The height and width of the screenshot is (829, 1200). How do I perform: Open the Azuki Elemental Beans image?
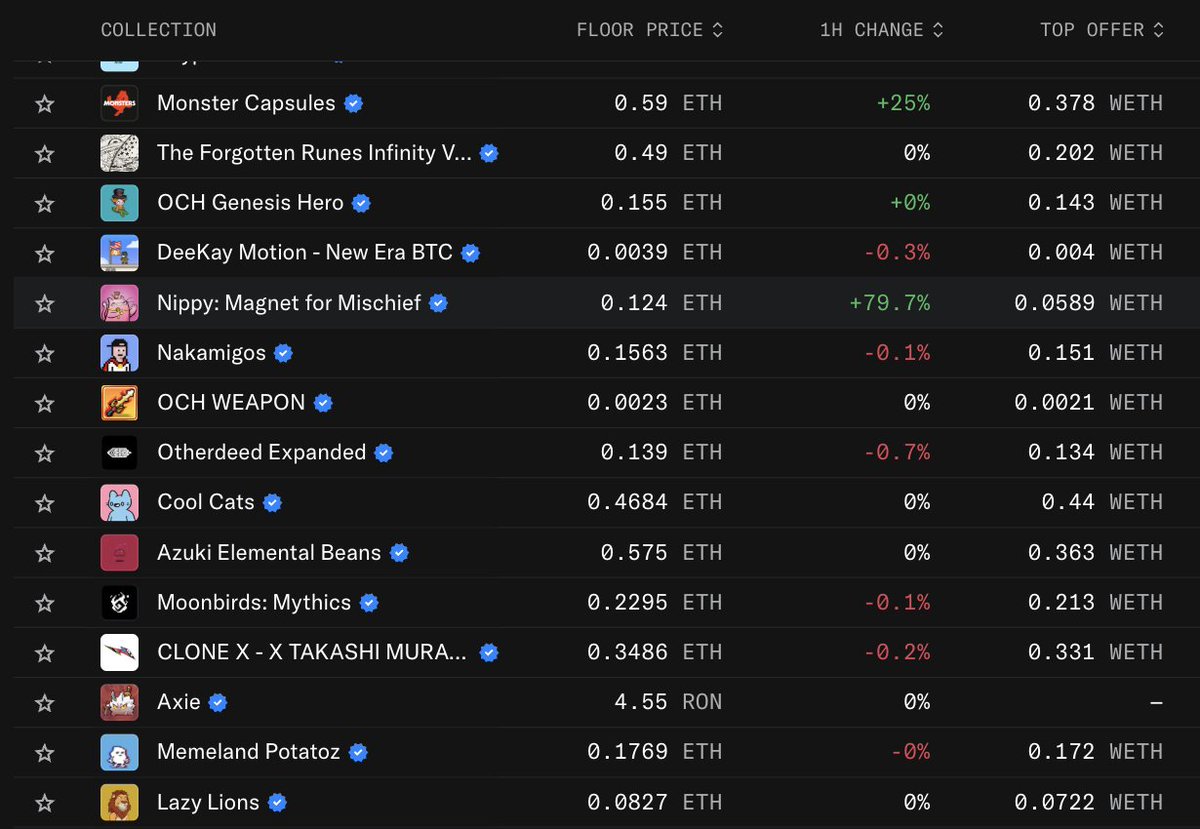pyautogui.click(x=120, y=553)
